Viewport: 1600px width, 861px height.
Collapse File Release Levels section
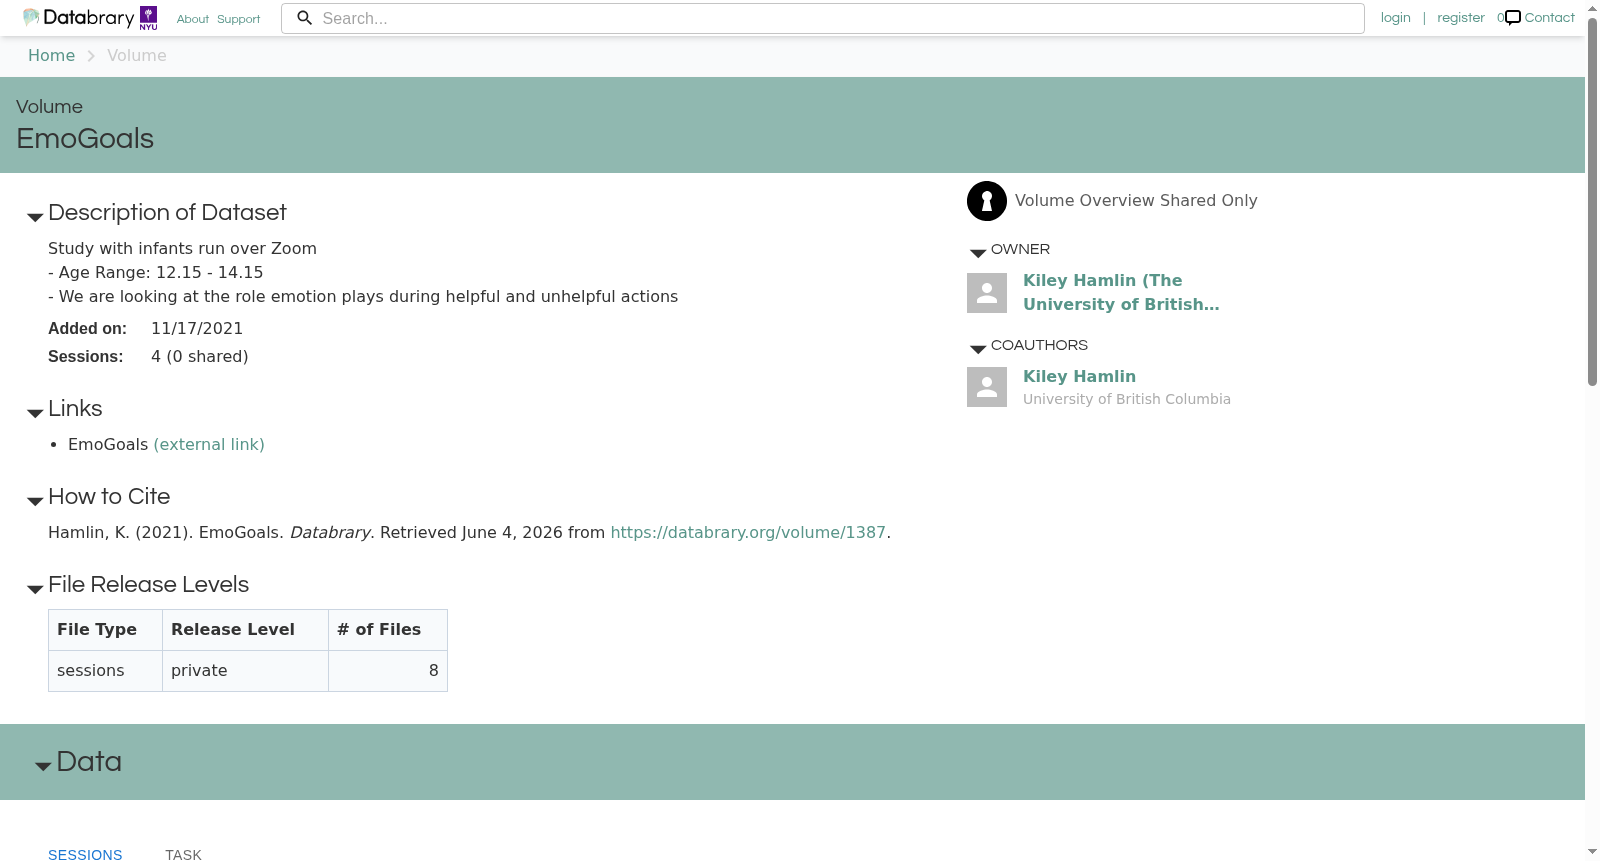[x=35, y=589]
